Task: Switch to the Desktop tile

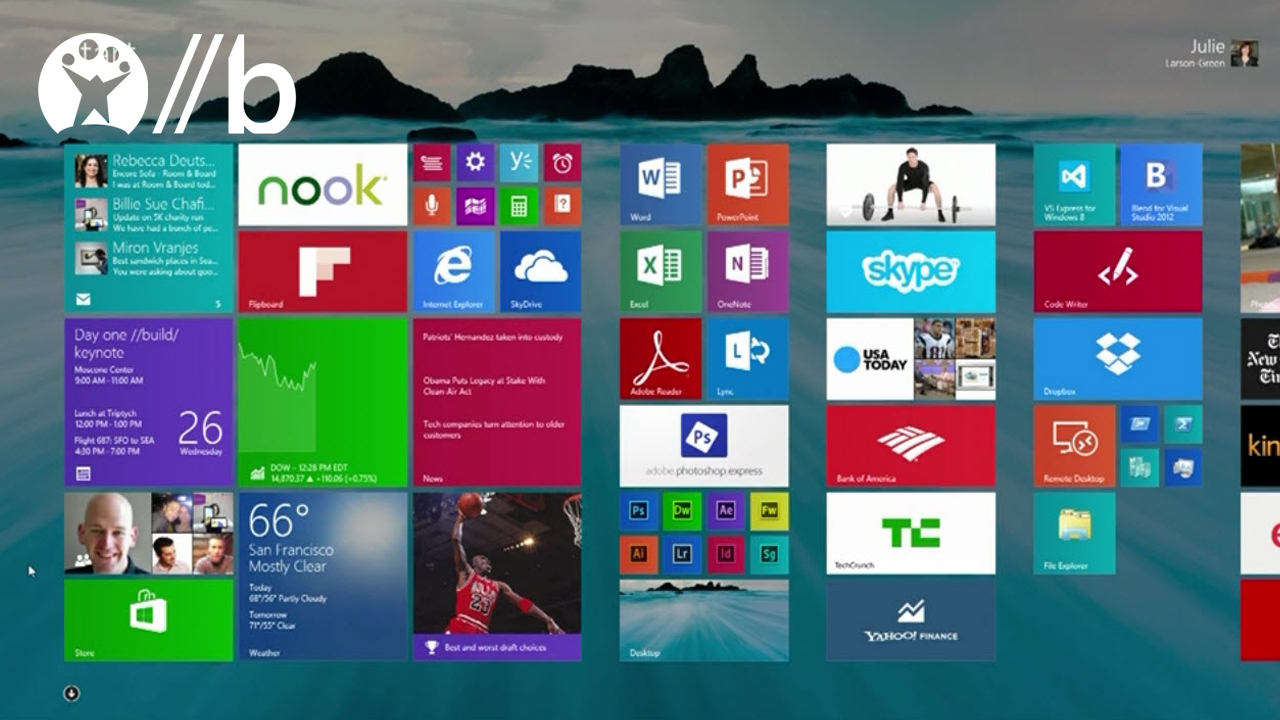Action: tap(703, 620)
